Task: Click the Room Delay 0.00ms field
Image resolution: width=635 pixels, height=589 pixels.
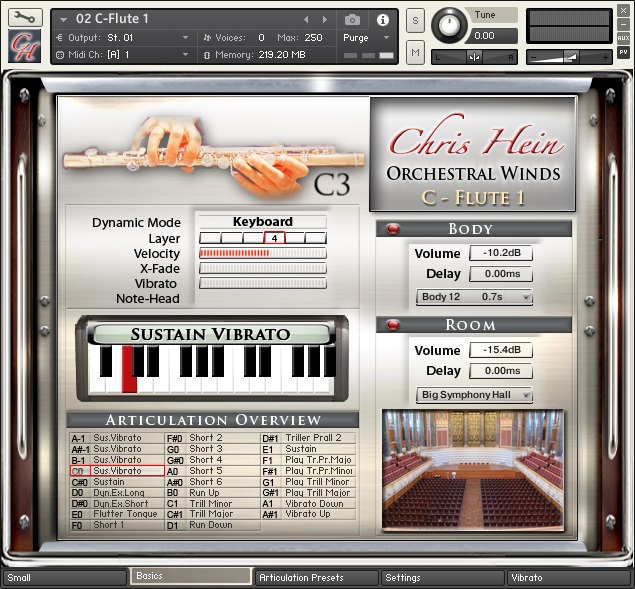Action: [501, 371]
